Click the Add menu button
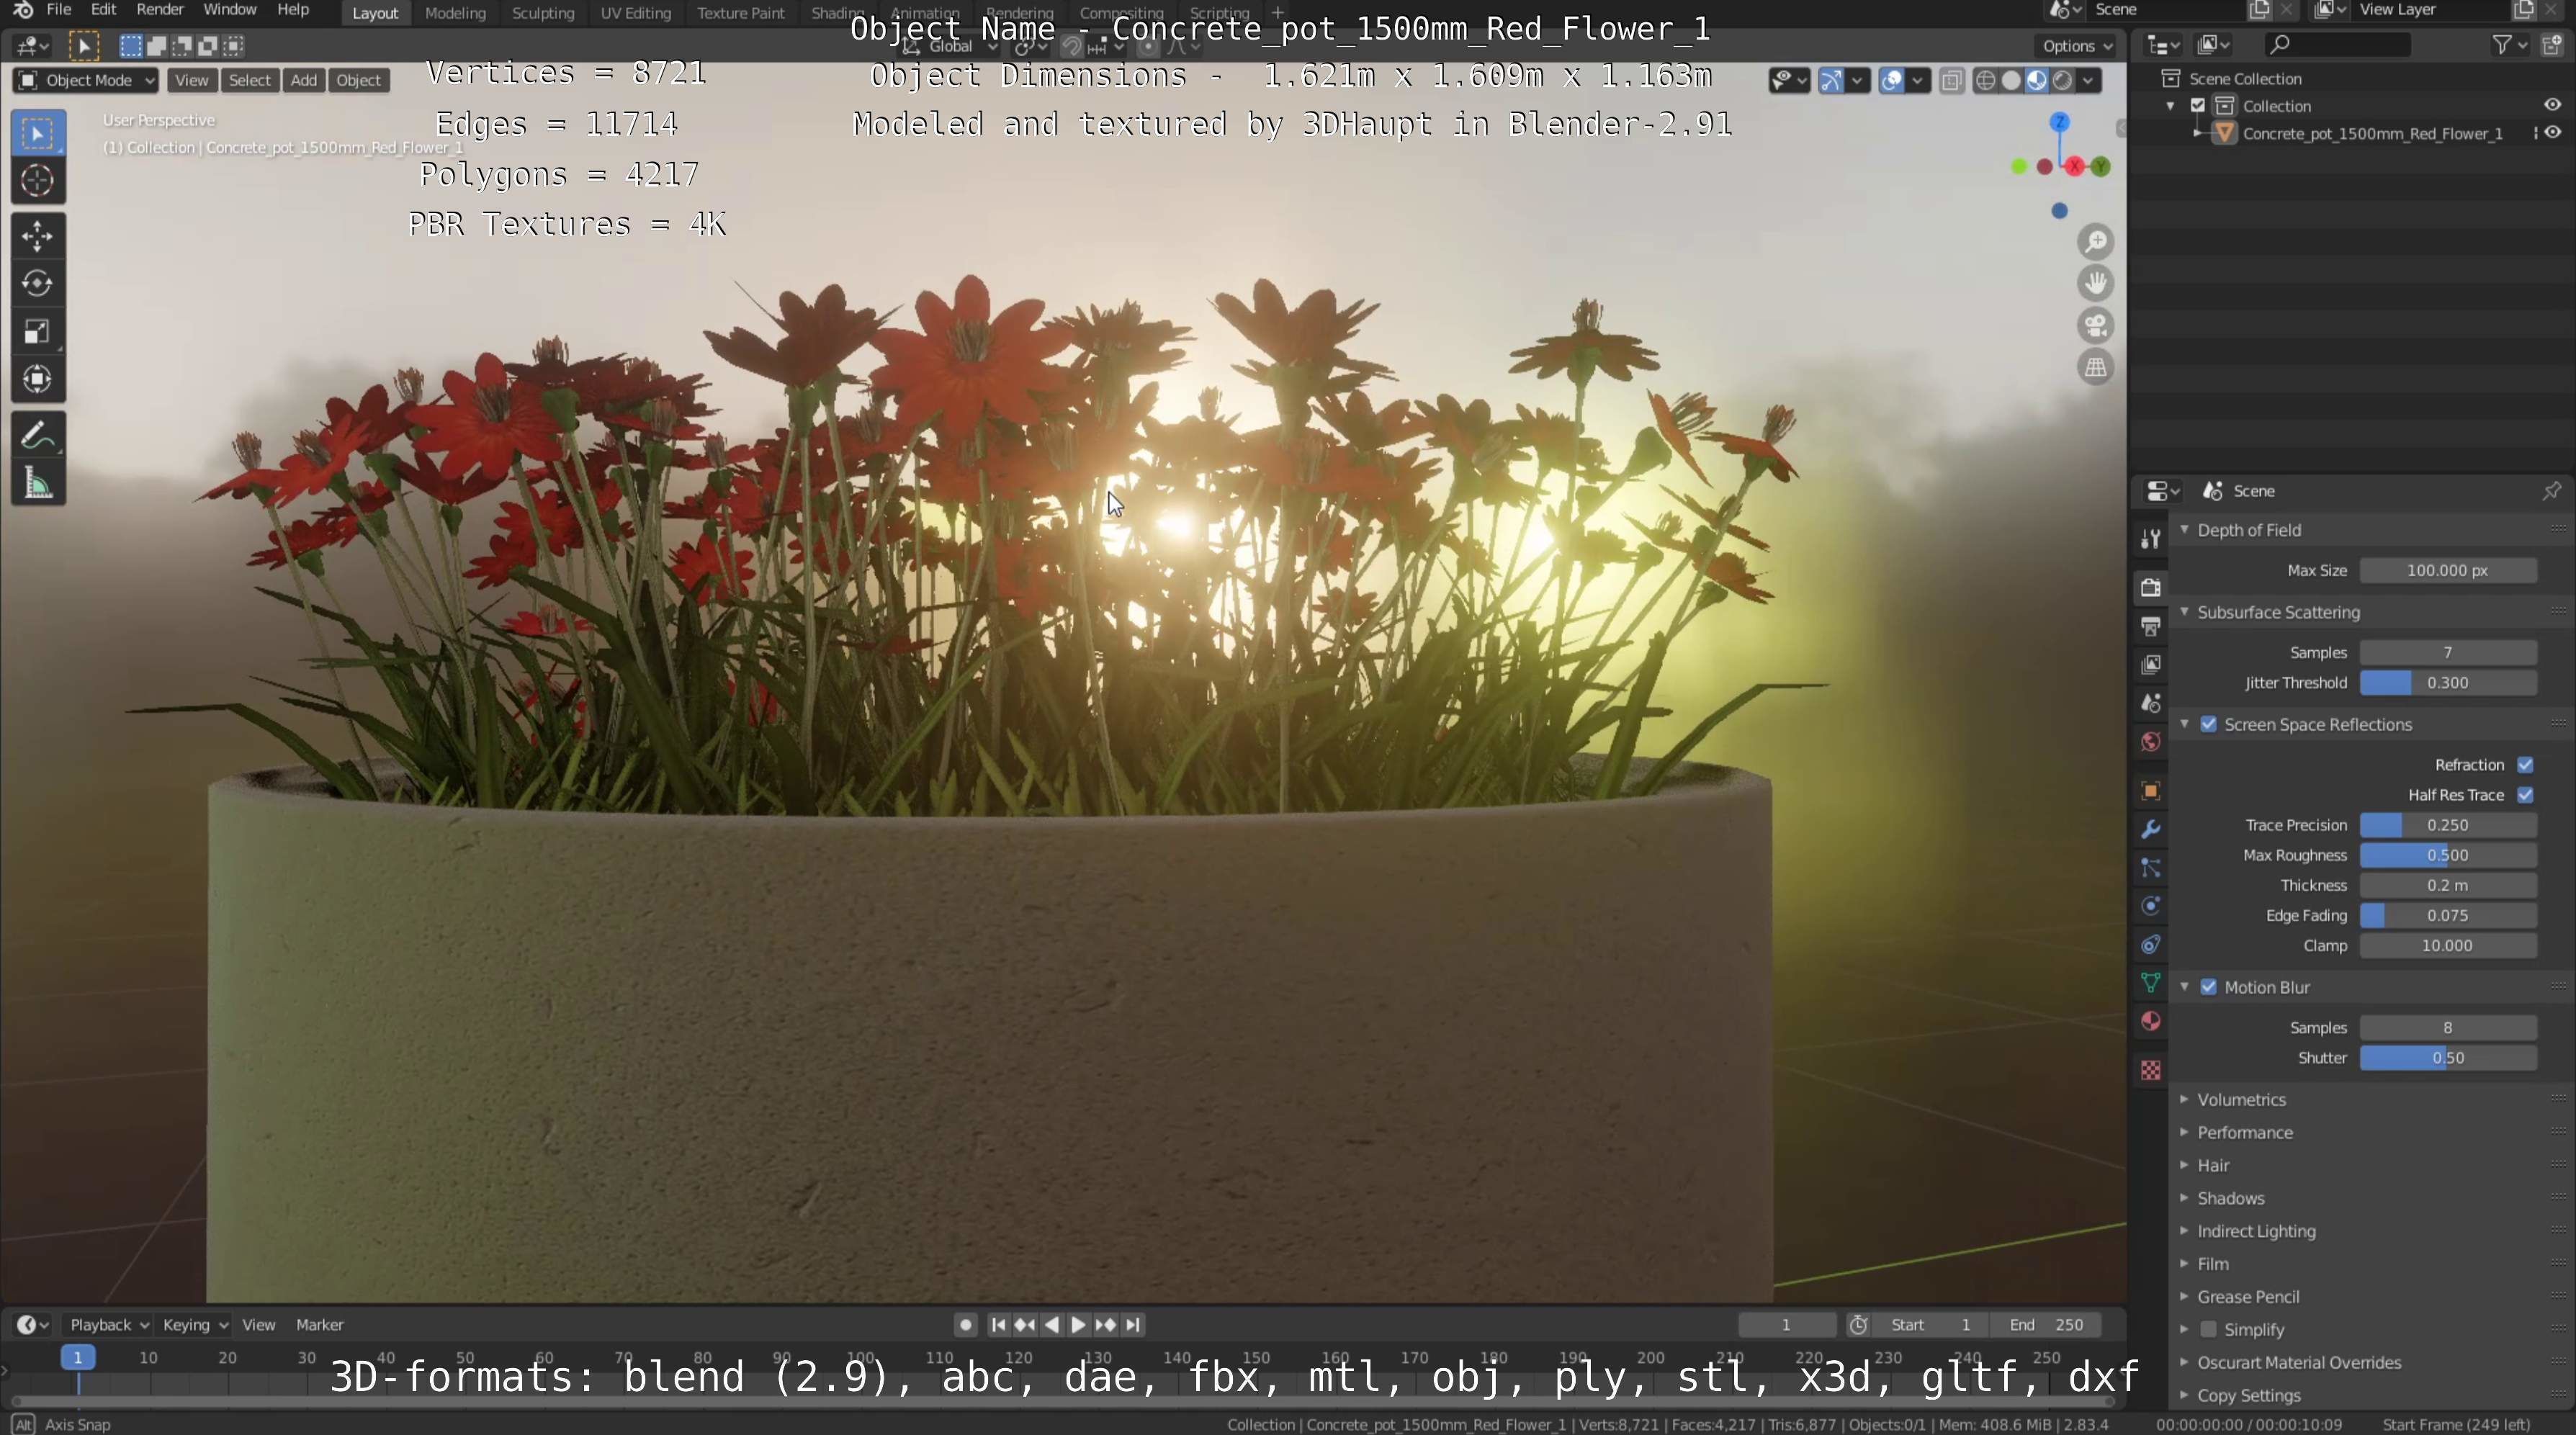Image resolution: width=2576 pixels, height=1435 pixels. click(x=303, y=80)
